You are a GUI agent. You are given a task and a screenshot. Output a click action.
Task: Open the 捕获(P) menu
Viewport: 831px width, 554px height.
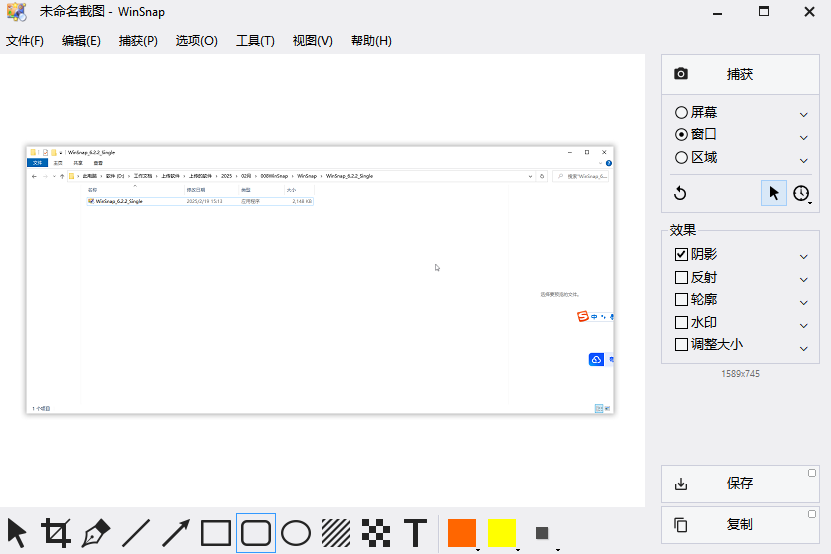click(x=138, y=41)
